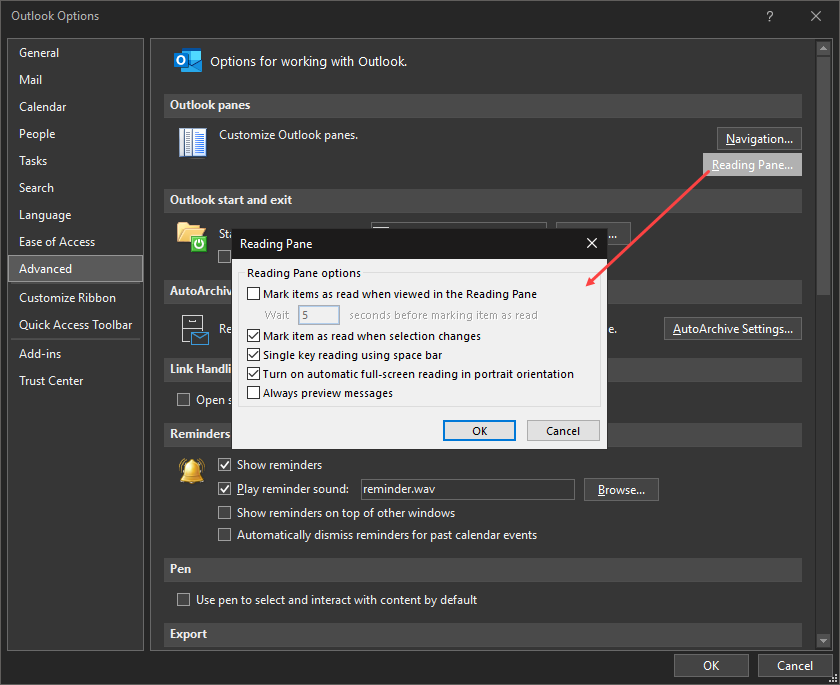
Task: Click the Wait seconds input field
Action: 319,315
